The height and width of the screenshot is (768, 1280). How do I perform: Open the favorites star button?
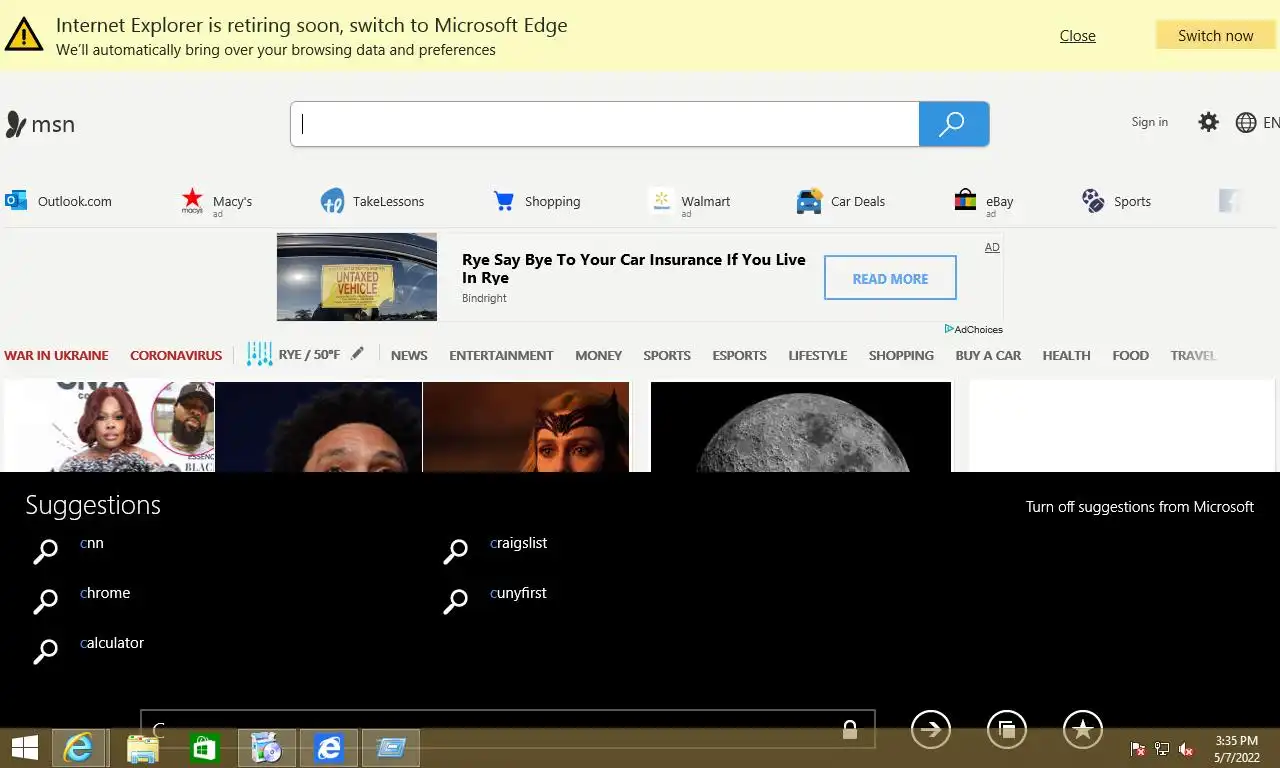click(1083, 730)
